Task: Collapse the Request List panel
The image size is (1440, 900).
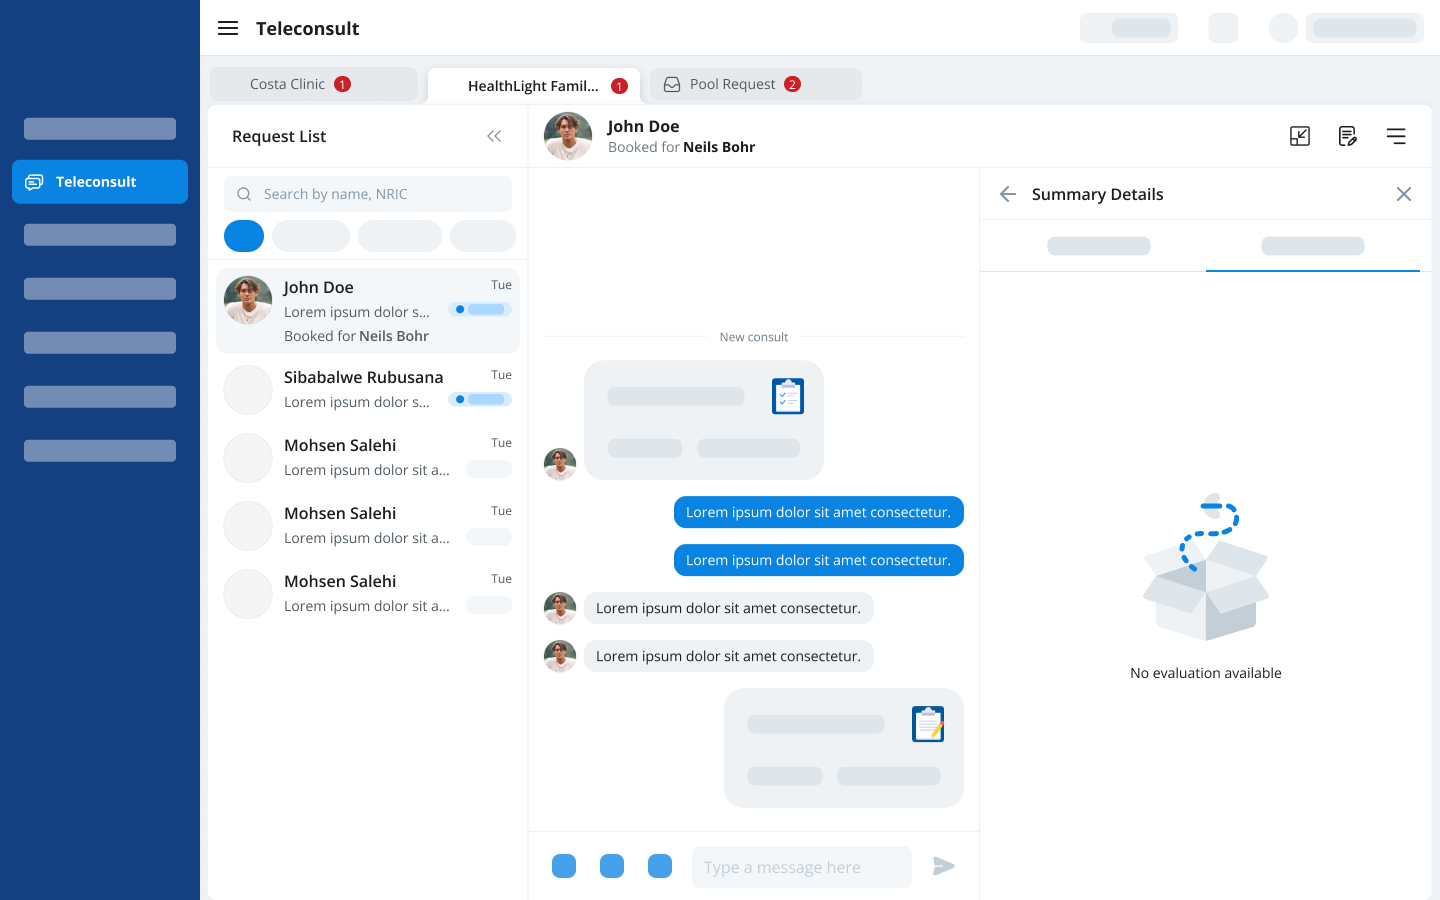Action: click(494, 136)
